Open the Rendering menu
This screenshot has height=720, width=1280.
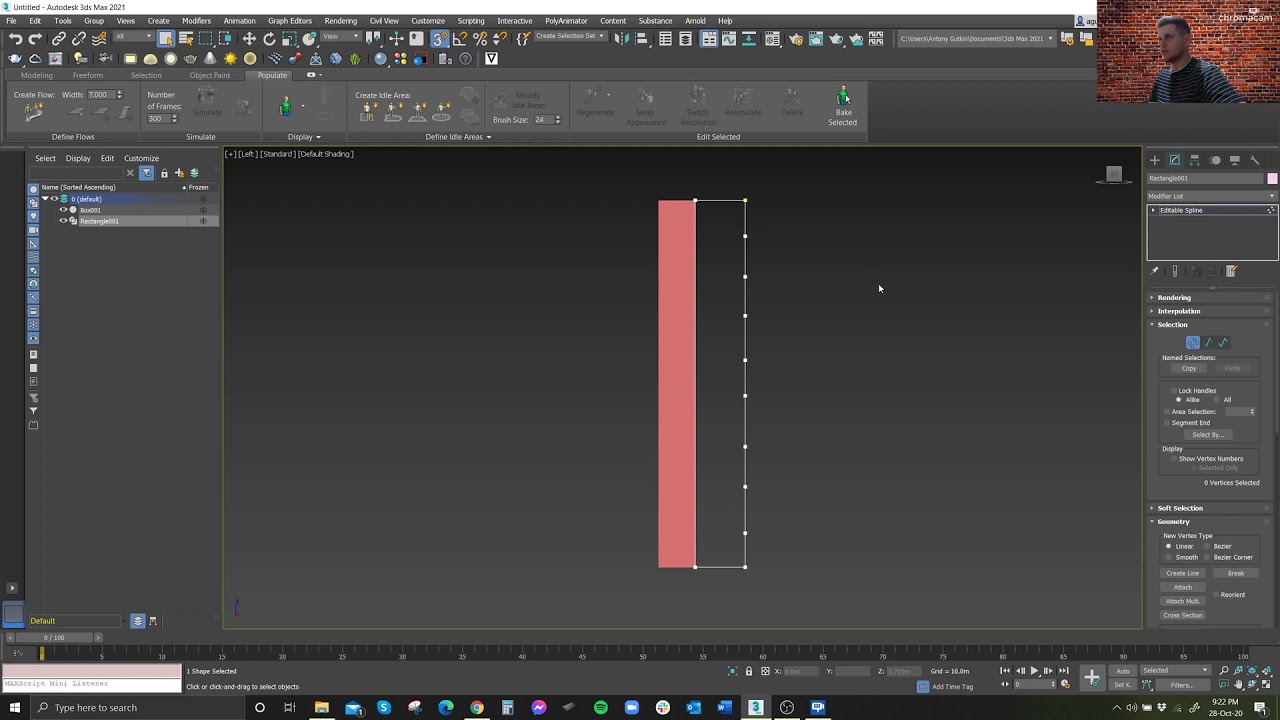tap(340, 21)
